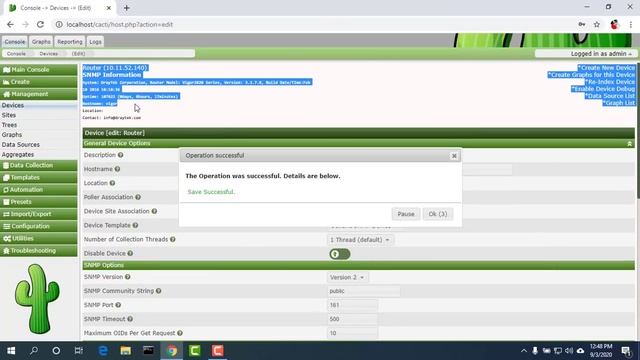Switch to the Logs tab
640x360 pixels.
[x=95, y=42]
